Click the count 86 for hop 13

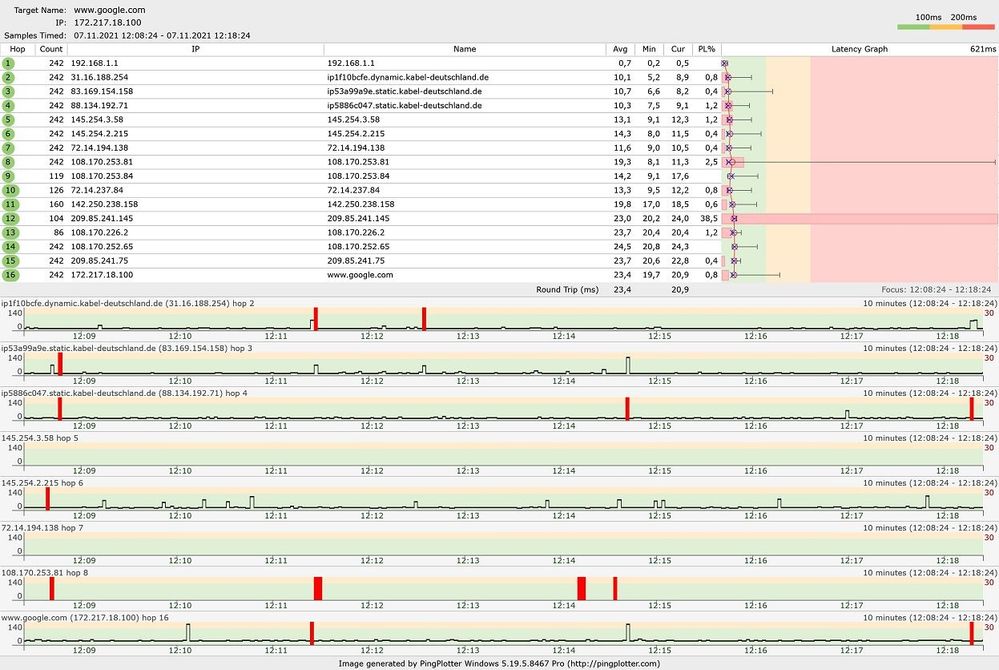point(59,232)
